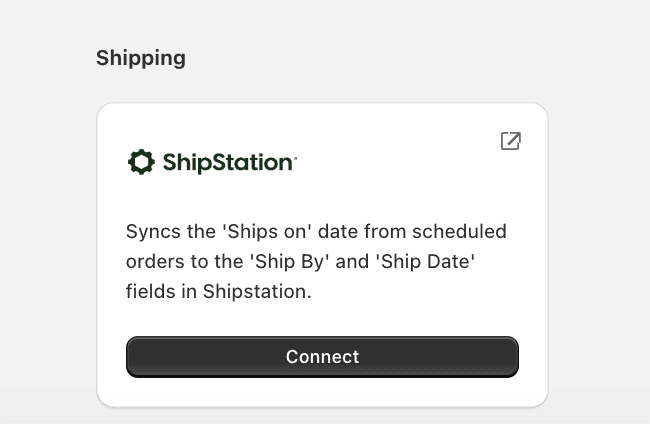Click the Shipping section heading

[x=141, y=58]
